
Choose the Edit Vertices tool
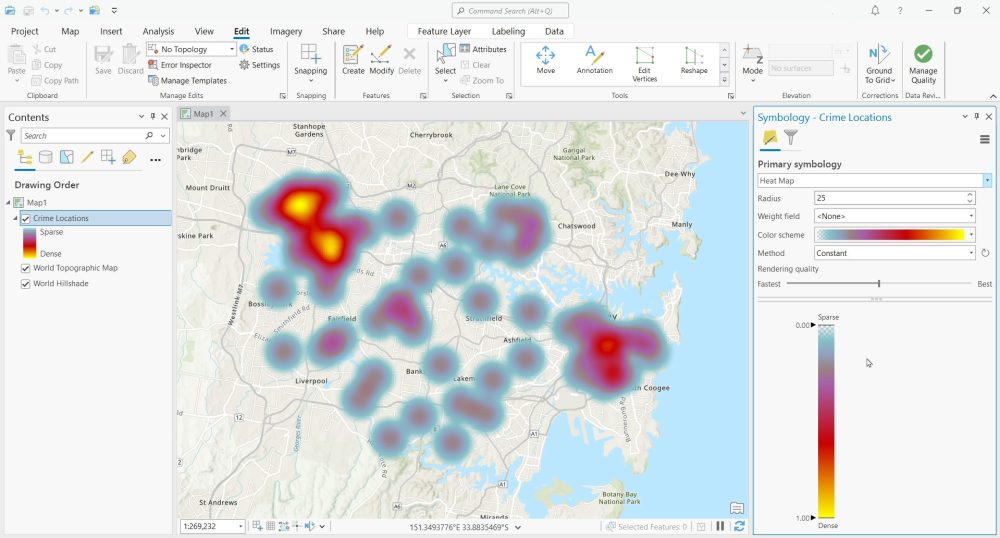point(644,64)
